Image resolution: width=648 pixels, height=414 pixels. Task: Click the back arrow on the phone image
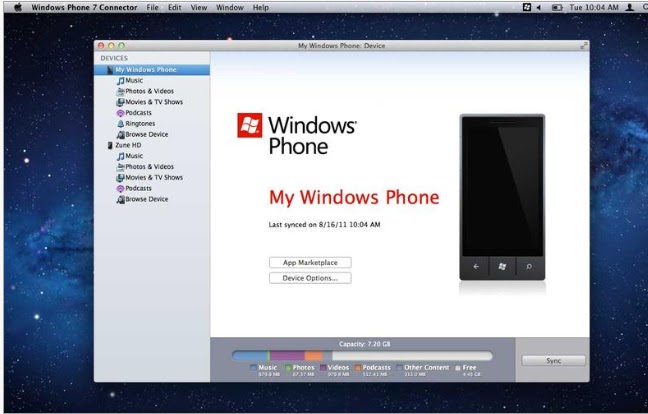coord(476,266)
